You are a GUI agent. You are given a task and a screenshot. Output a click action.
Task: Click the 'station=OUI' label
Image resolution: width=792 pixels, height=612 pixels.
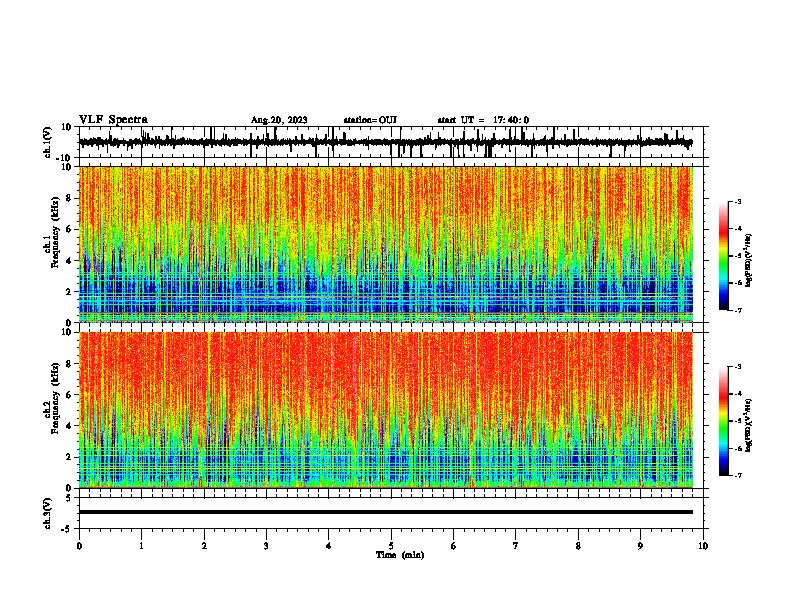pos(370,120)
